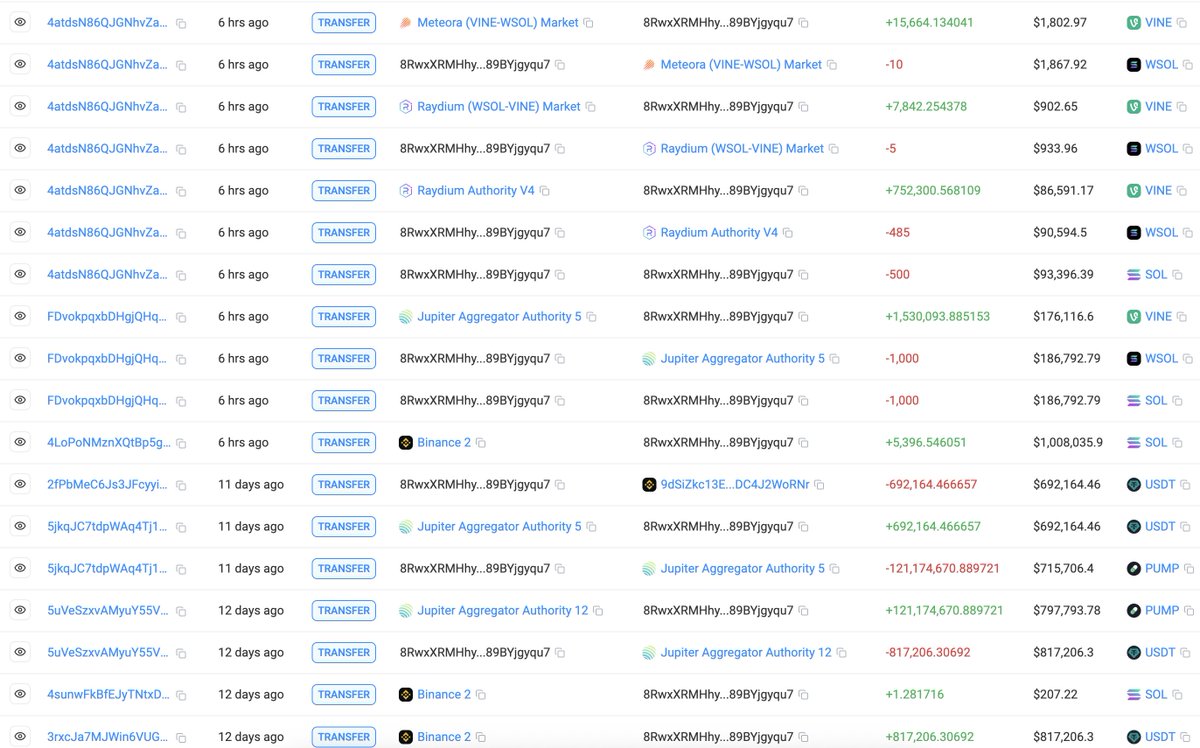Click PUMP token logo in $797,793.78 row
This screenshot has width=1200, height=748.
click(1134, 610)
